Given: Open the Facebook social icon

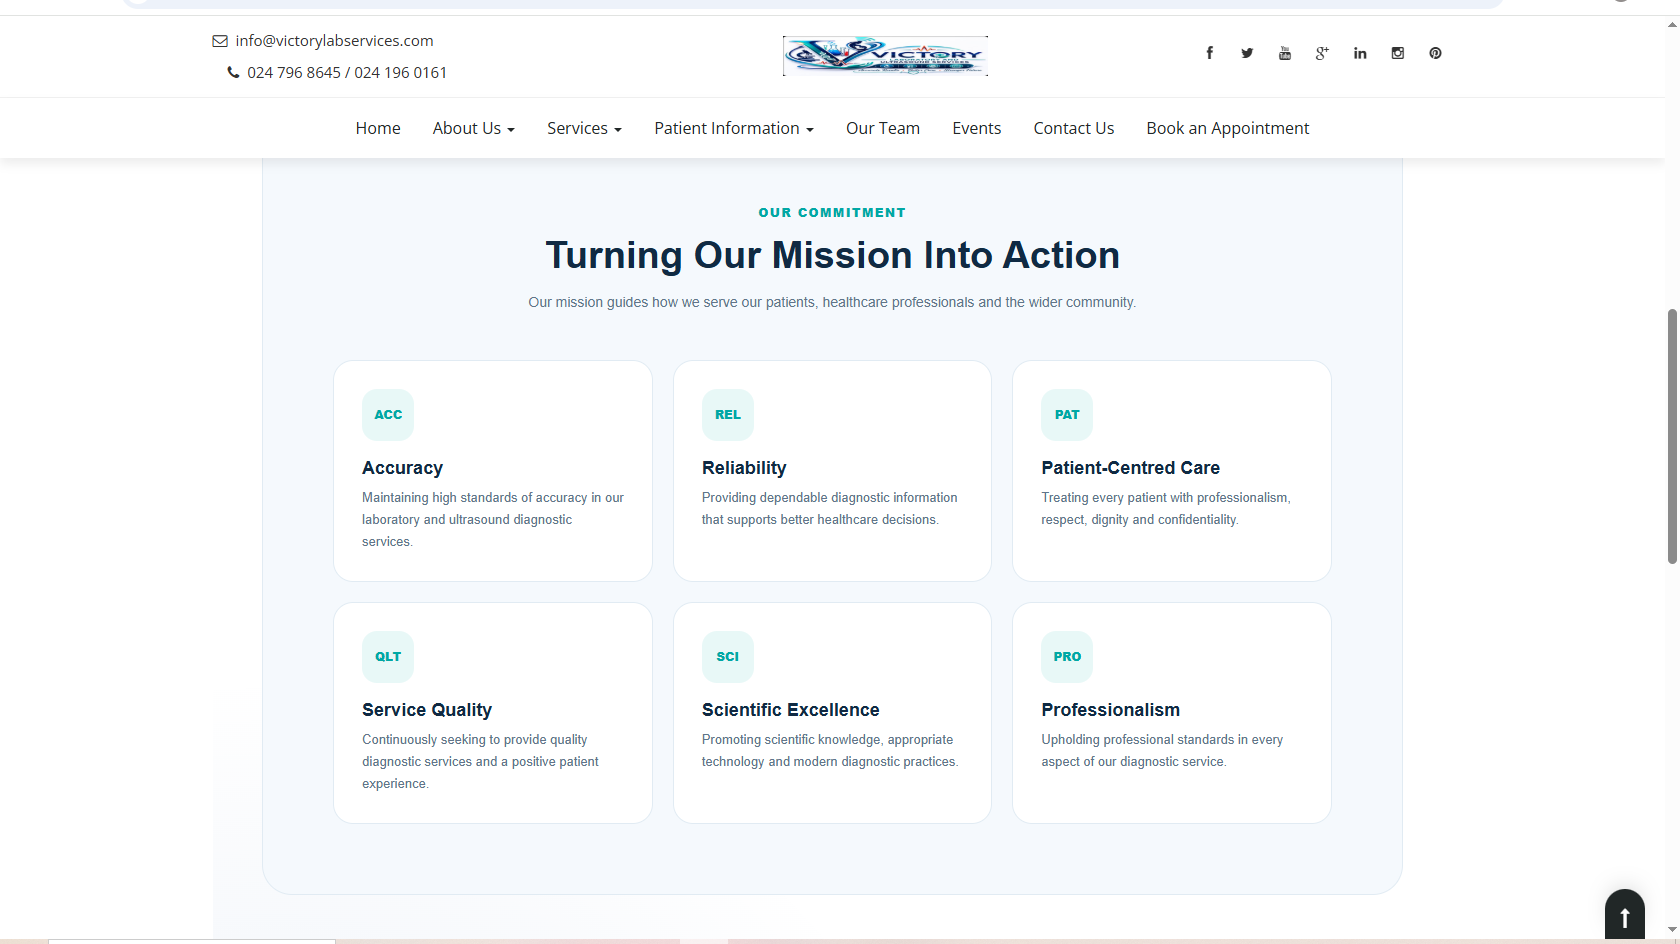Looking at the screenshot, I should point(1209,53).
